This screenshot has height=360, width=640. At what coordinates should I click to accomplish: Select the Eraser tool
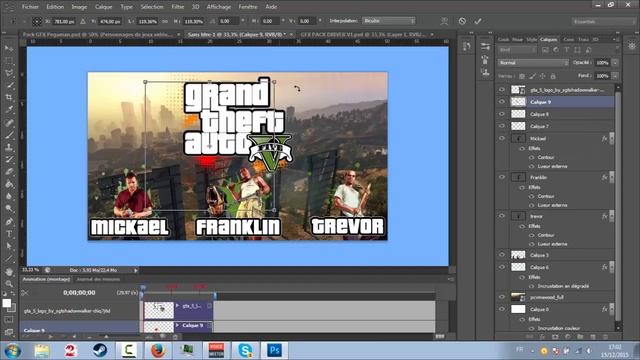click(x=9, y=172)
